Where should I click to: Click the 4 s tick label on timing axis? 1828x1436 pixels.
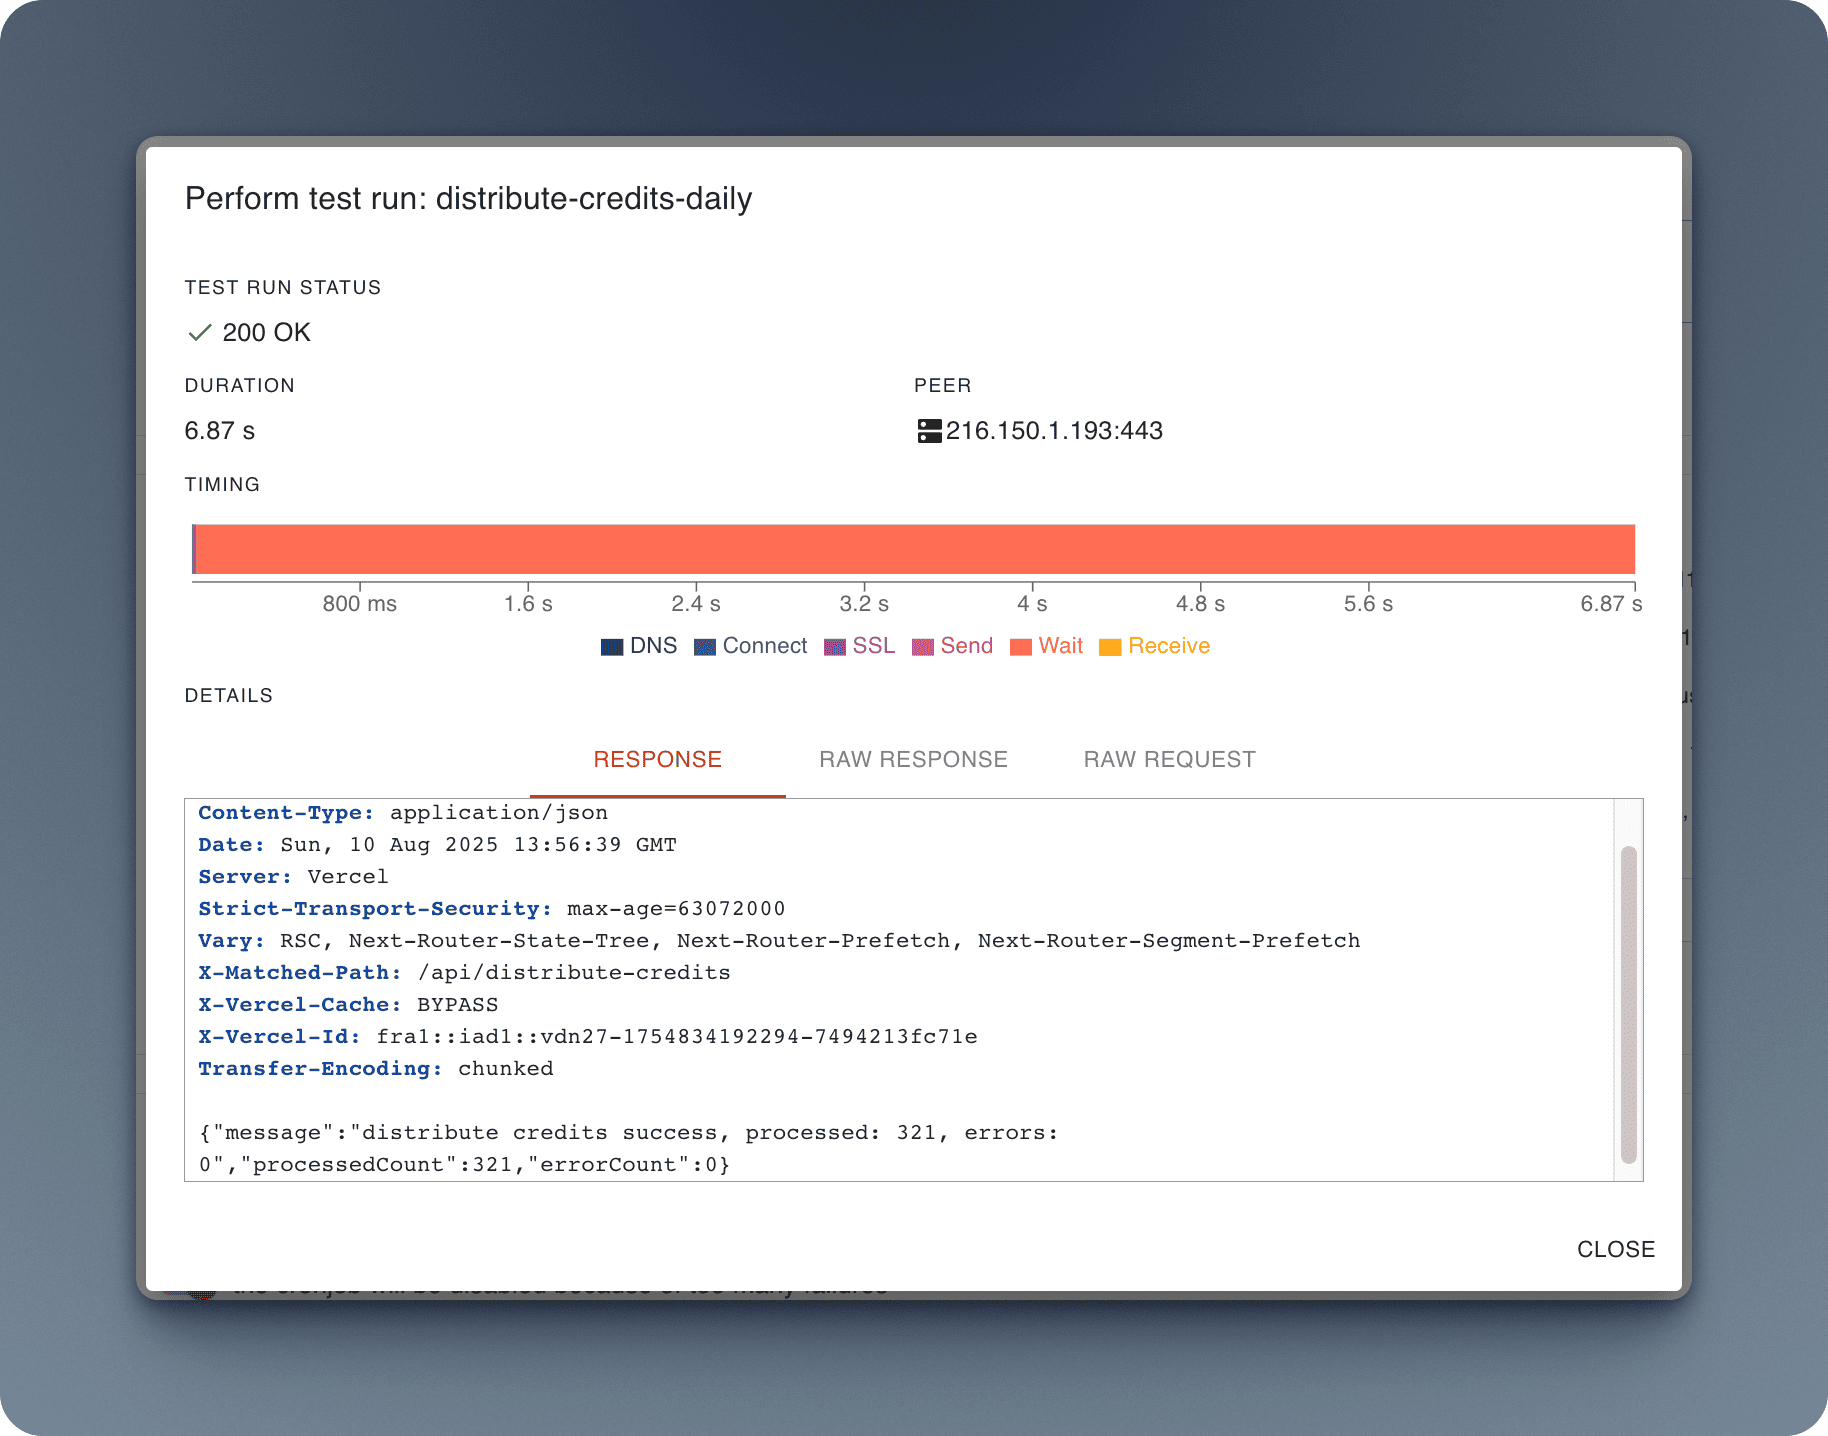pos(1032,604)
